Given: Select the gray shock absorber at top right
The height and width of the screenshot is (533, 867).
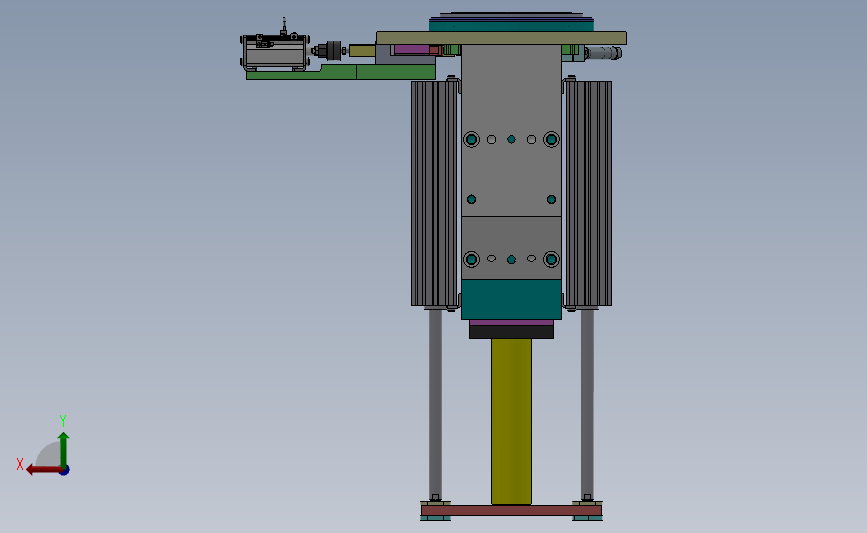Looking at the screenshot, I should 603,53.
